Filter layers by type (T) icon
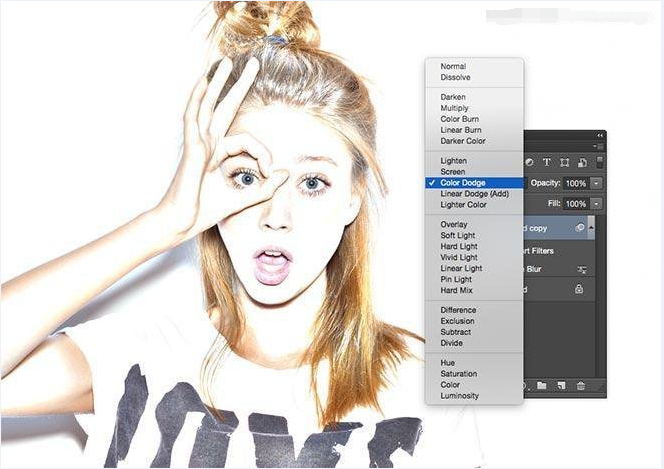664x469 pixels. 547,162
